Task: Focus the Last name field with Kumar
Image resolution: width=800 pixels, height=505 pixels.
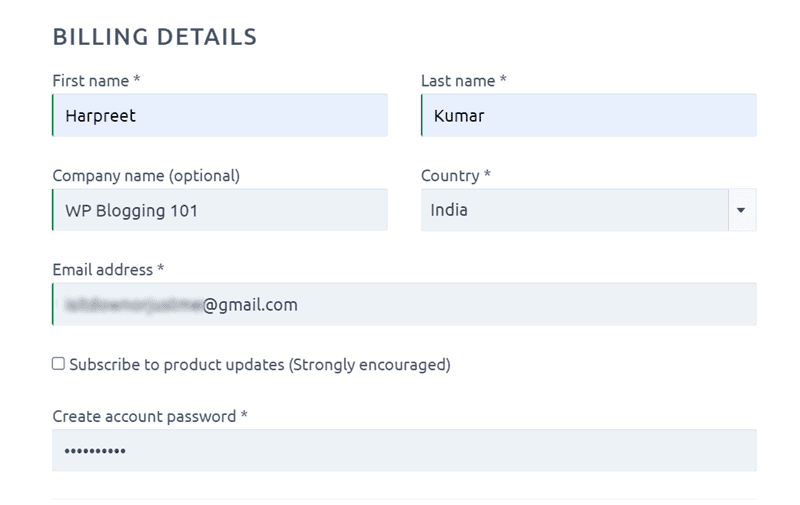Action: coord(588,115)
